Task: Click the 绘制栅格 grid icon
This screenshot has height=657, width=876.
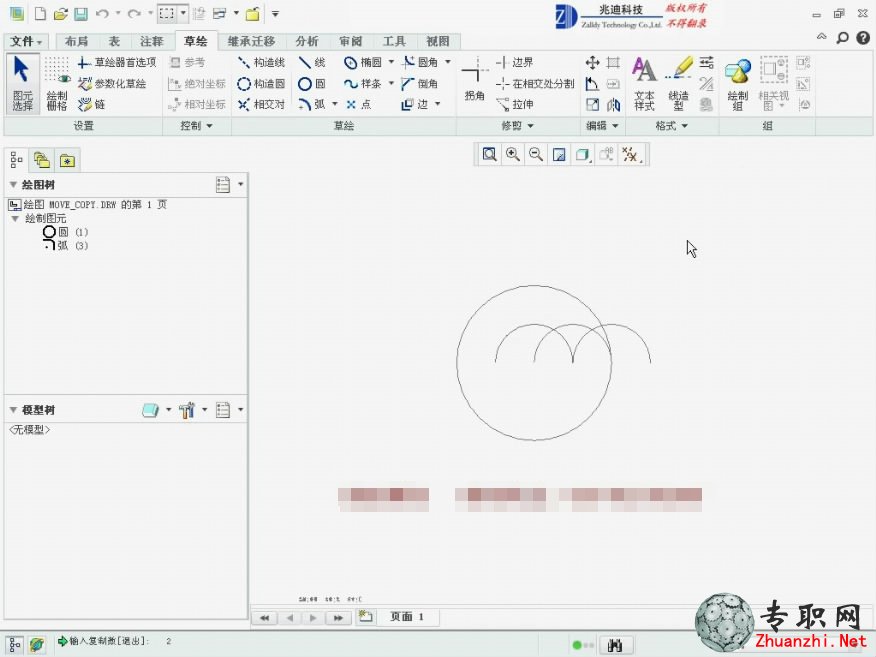Action: tap(56, 84)
